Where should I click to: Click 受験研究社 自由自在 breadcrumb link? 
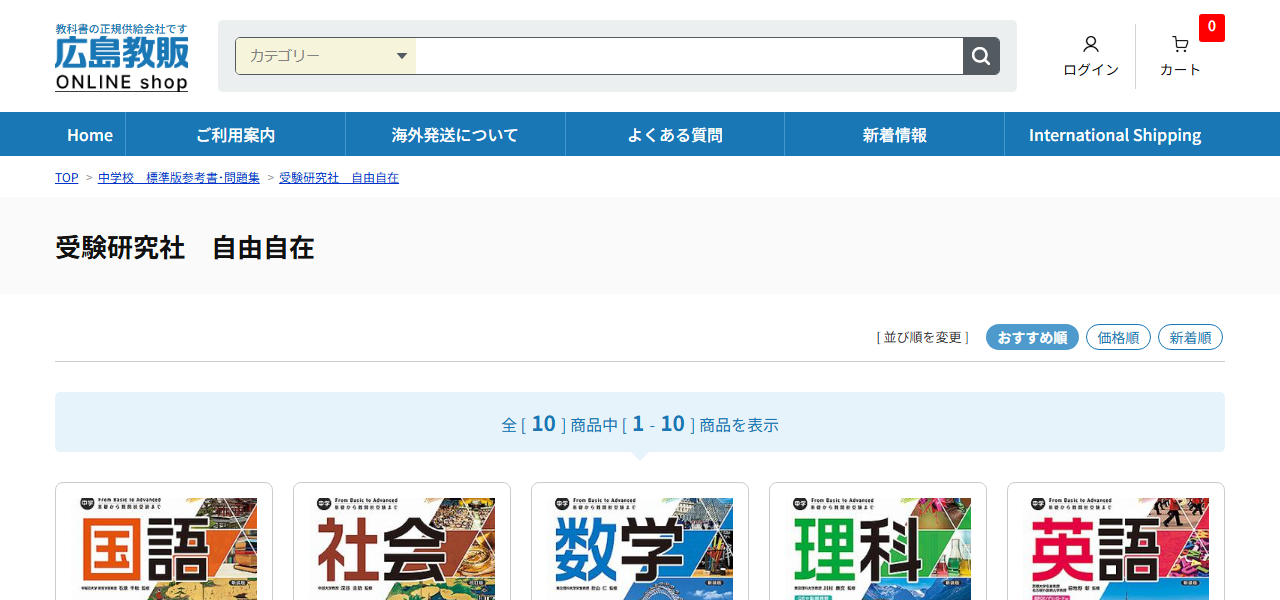click(339, 177)
